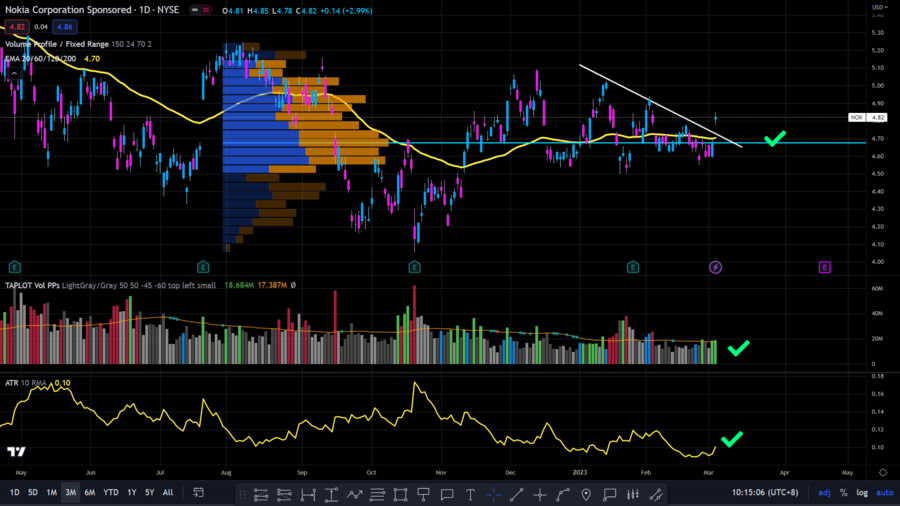Open the go-to-date calendar icon
The width and height of the screenshot is (900, 506).
[x=199, y=492]
